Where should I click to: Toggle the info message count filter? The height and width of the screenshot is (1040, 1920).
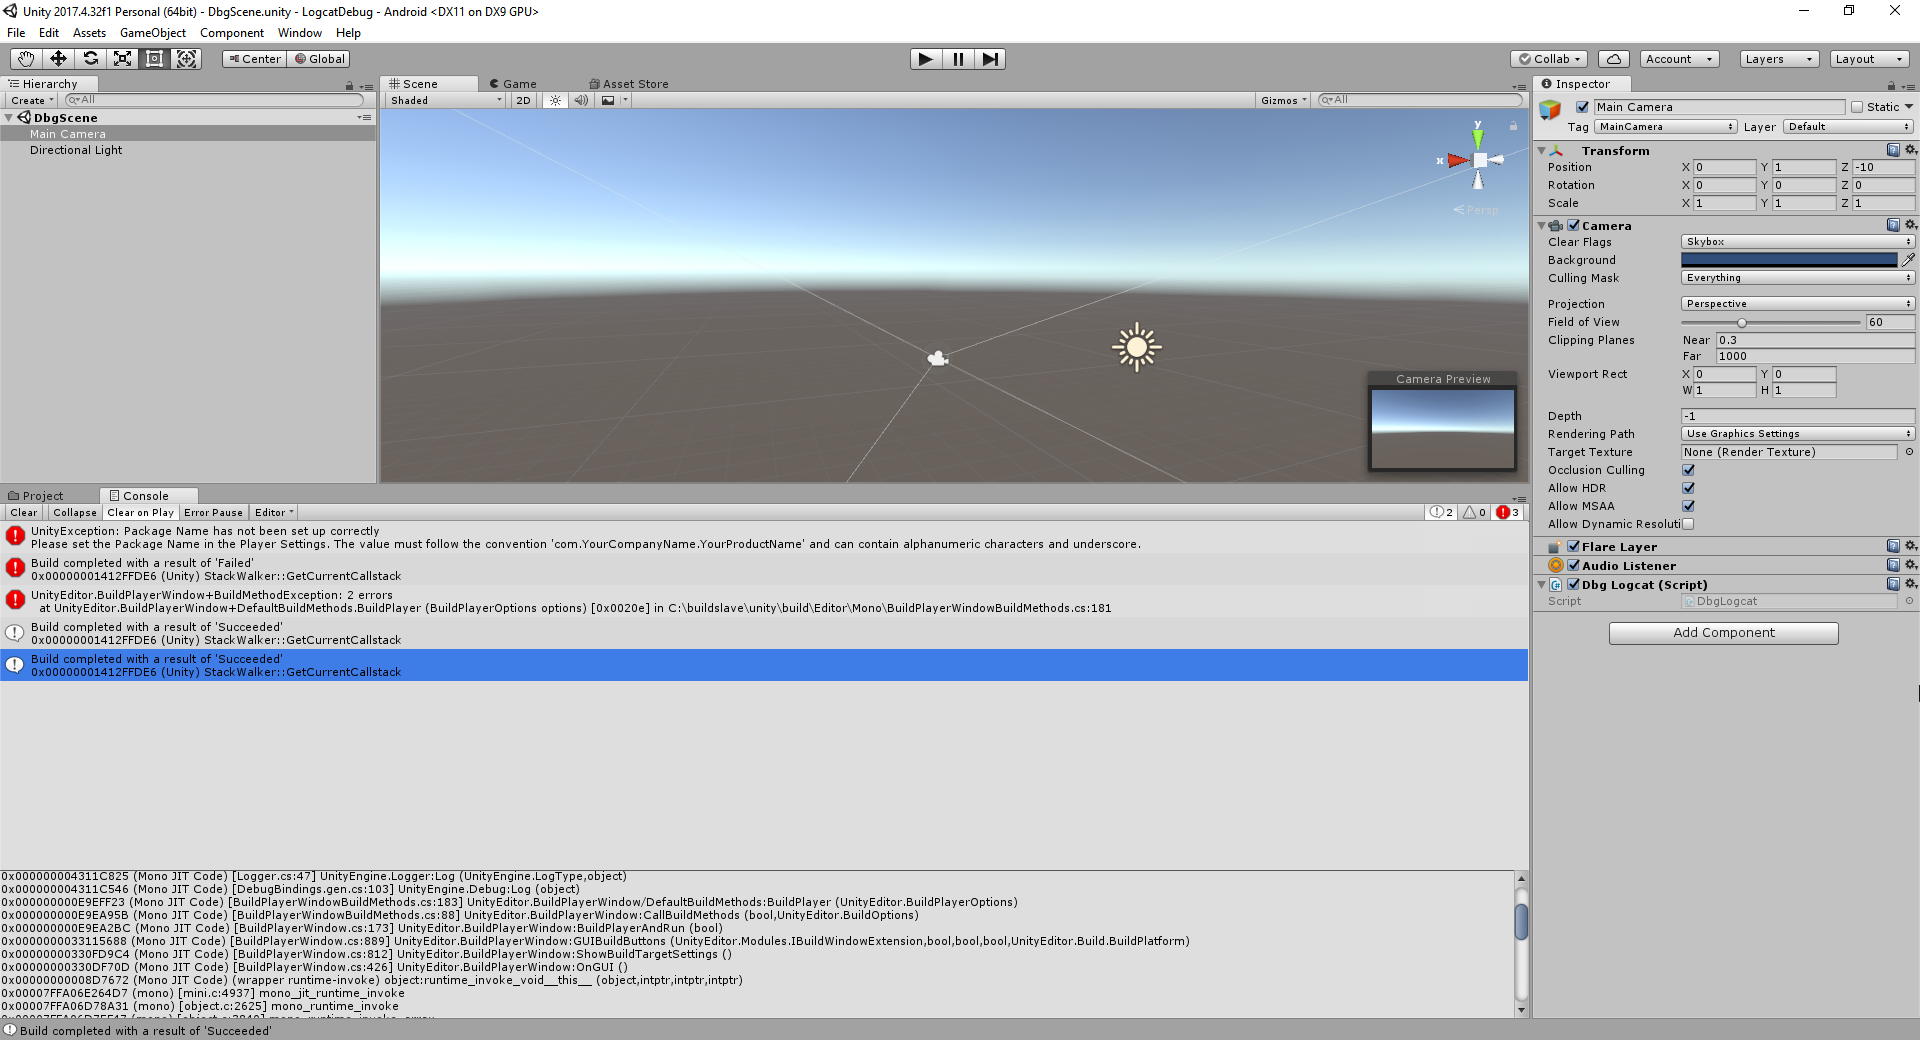coord(1441,512)
